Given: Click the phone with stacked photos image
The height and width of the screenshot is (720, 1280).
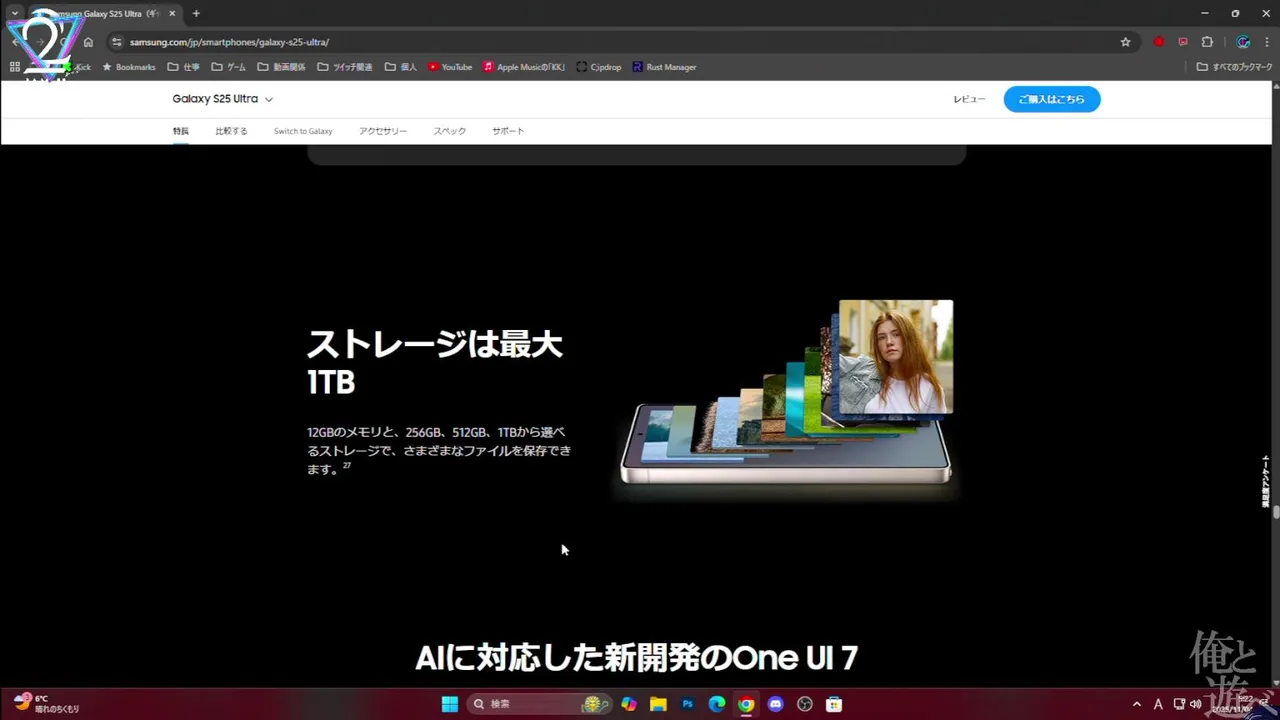Looking at the screenshot, I should tap(786, 395).
